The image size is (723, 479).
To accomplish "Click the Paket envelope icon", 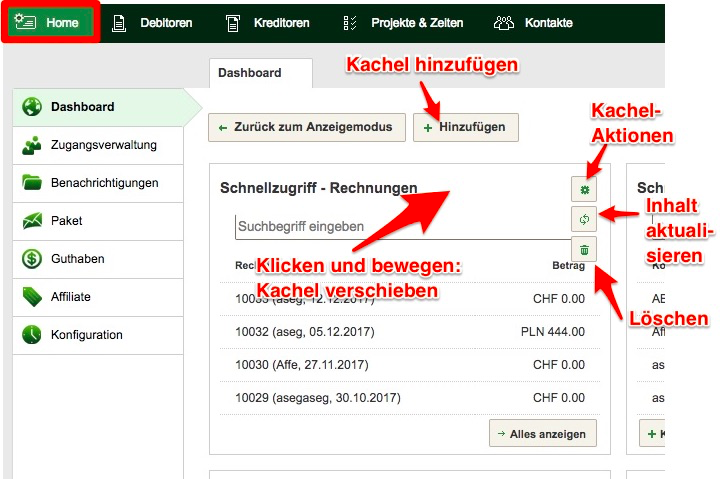I will pos(32,221).
